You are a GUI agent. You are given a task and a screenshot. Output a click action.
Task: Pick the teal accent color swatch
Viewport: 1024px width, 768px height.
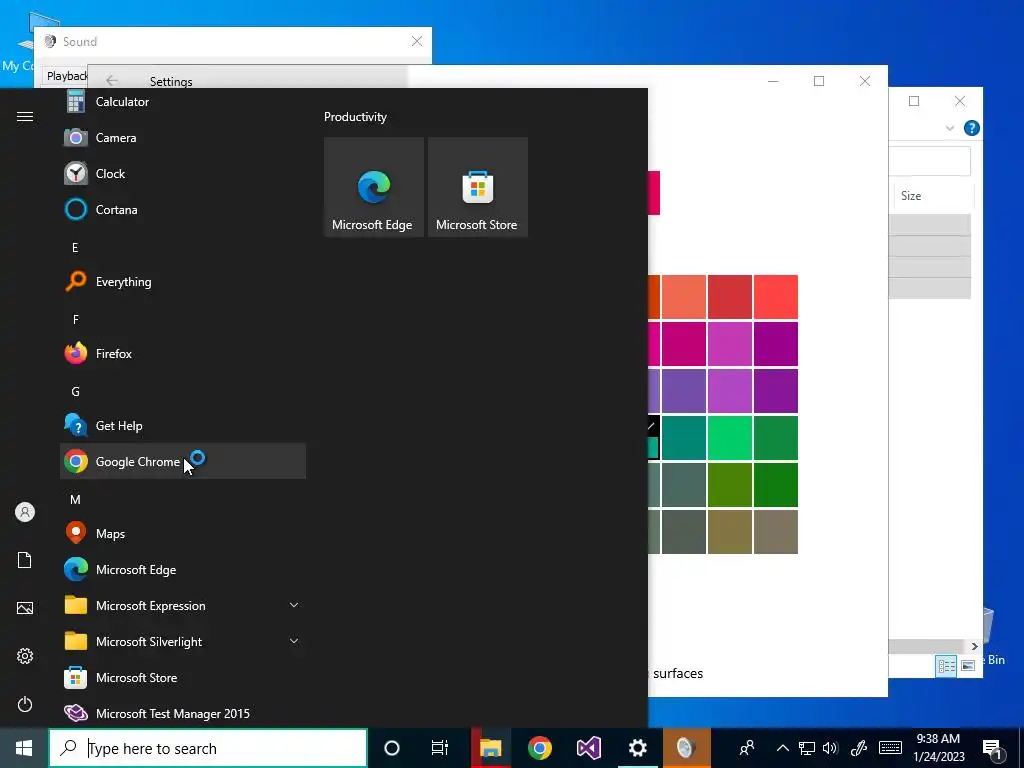(x=684, y=438)
